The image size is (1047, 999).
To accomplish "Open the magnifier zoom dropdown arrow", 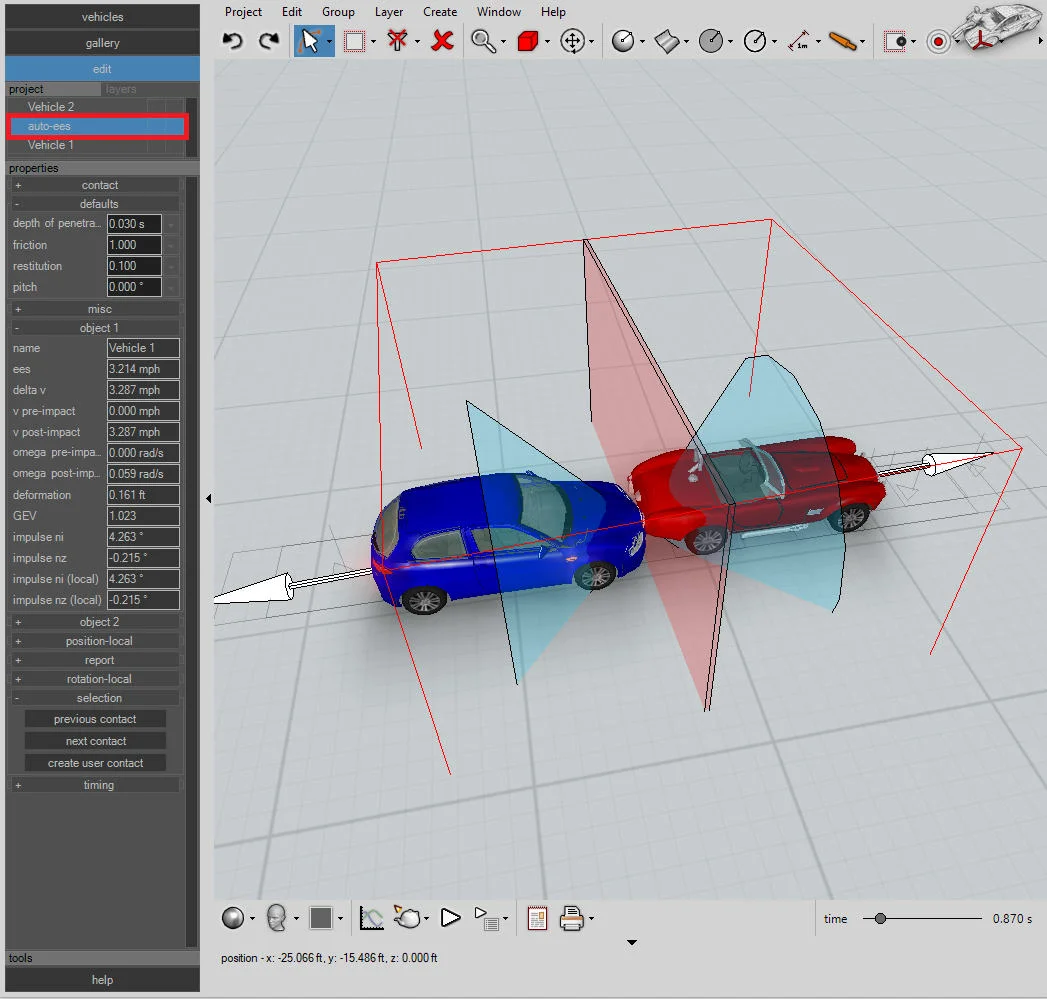I will click(503, 42).
